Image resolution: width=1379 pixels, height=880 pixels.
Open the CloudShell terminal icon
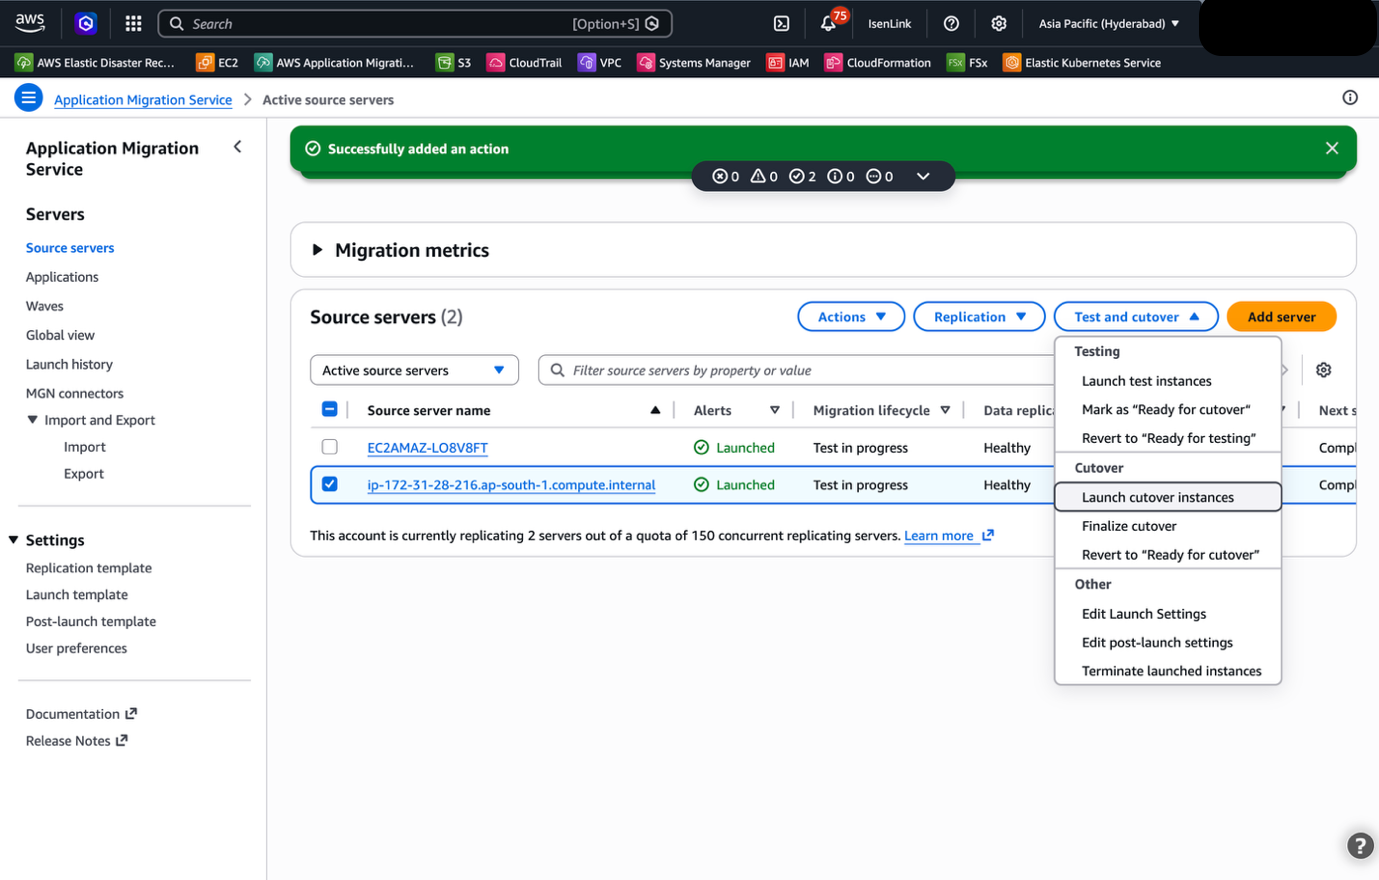pos(782,23)
